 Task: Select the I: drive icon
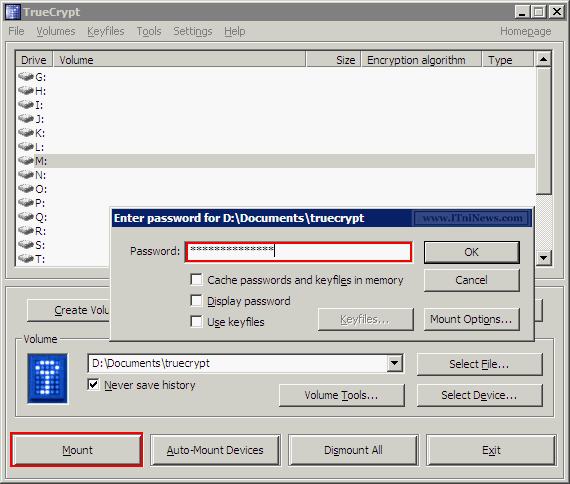point(26,104)
